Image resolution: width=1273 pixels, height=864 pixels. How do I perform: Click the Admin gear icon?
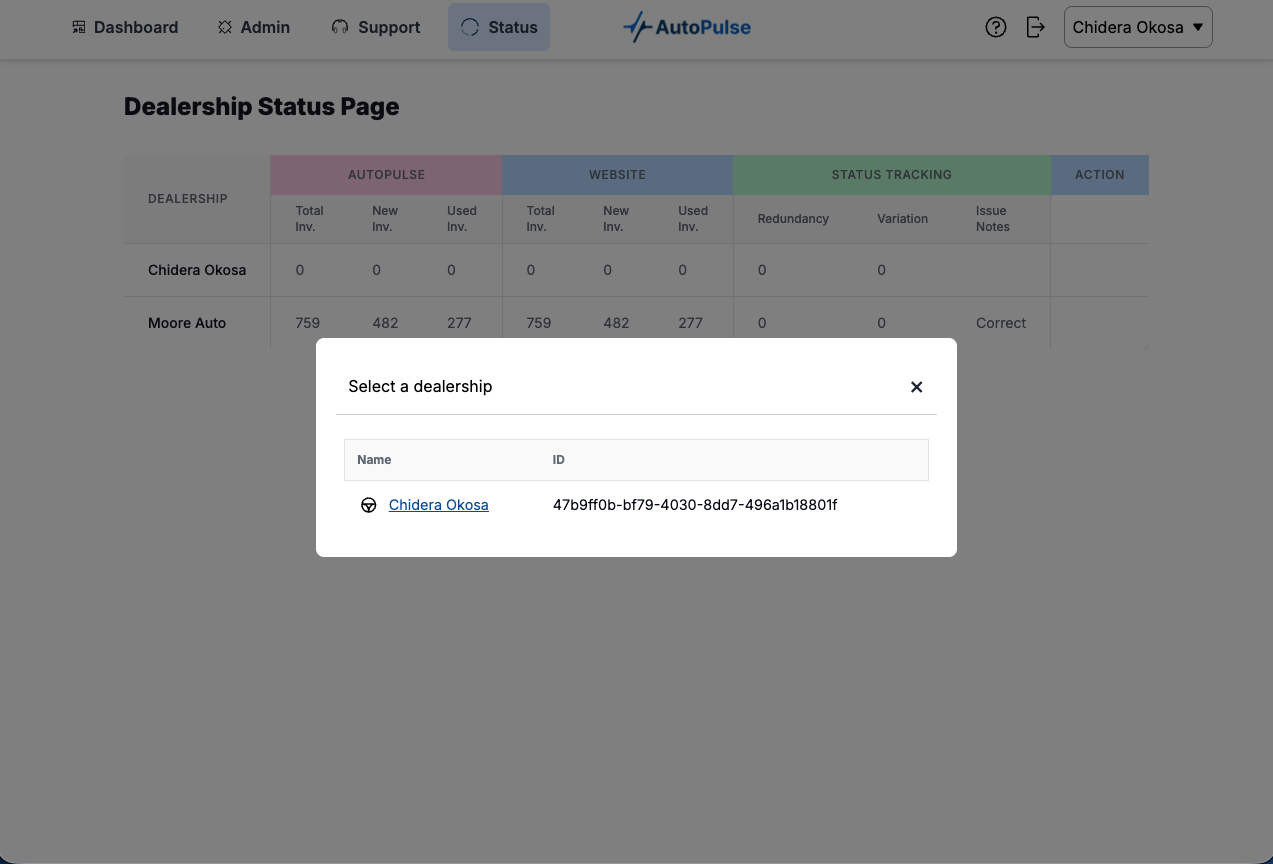pyautogui.click(x=225, y=28)
